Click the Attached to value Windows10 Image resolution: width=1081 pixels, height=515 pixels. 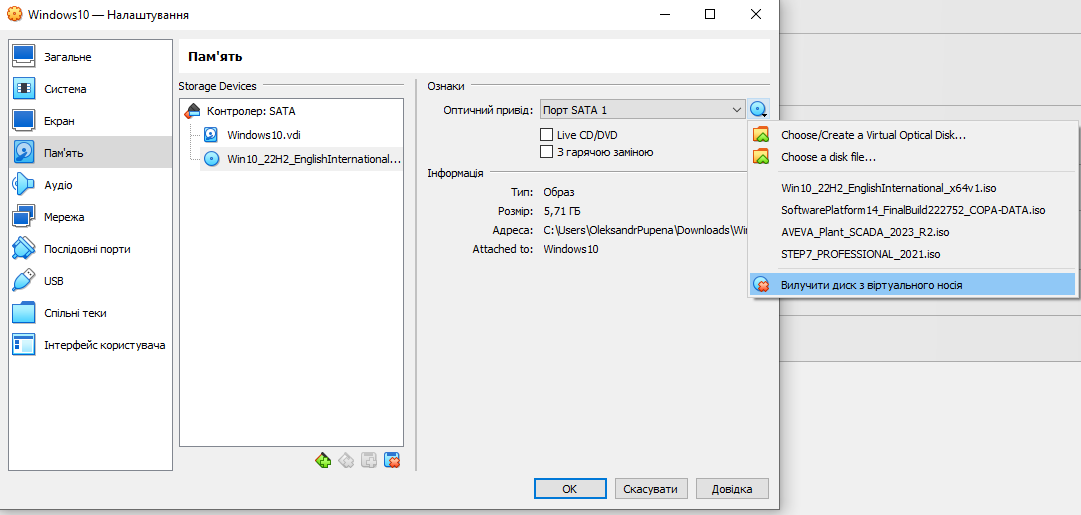coord(571,249)
